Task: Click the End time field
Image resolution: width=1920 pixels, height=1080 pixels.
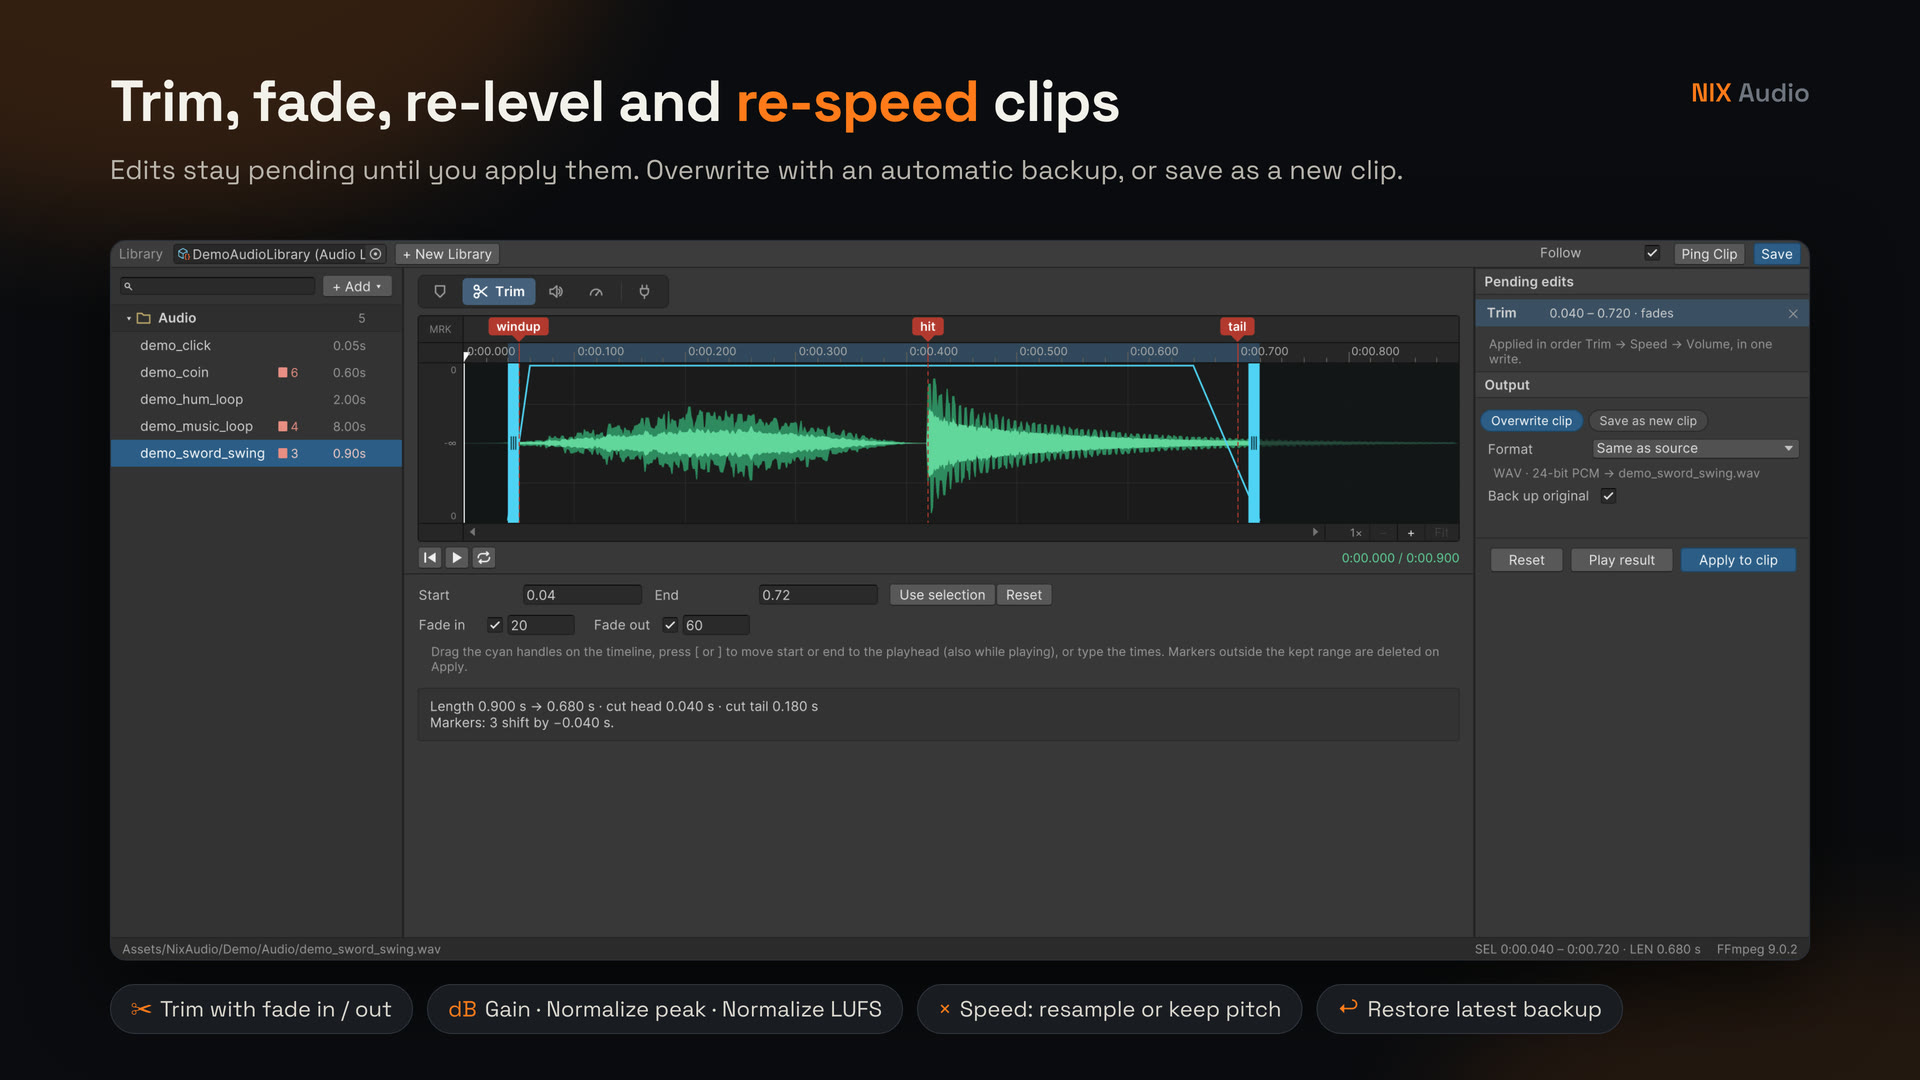Action: [818, 595]
